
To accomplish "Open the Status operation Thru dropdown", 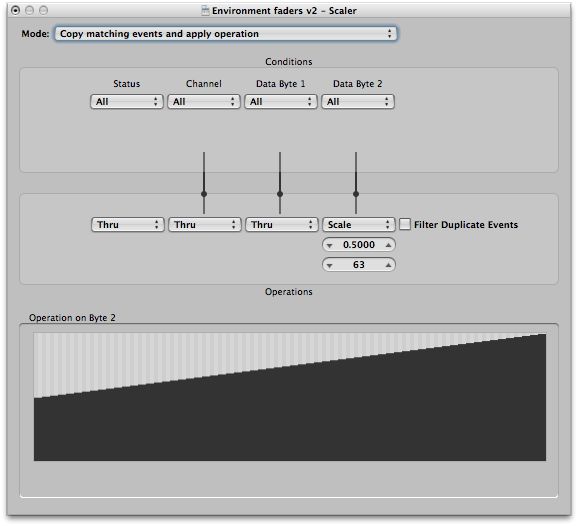I will 128,224.
